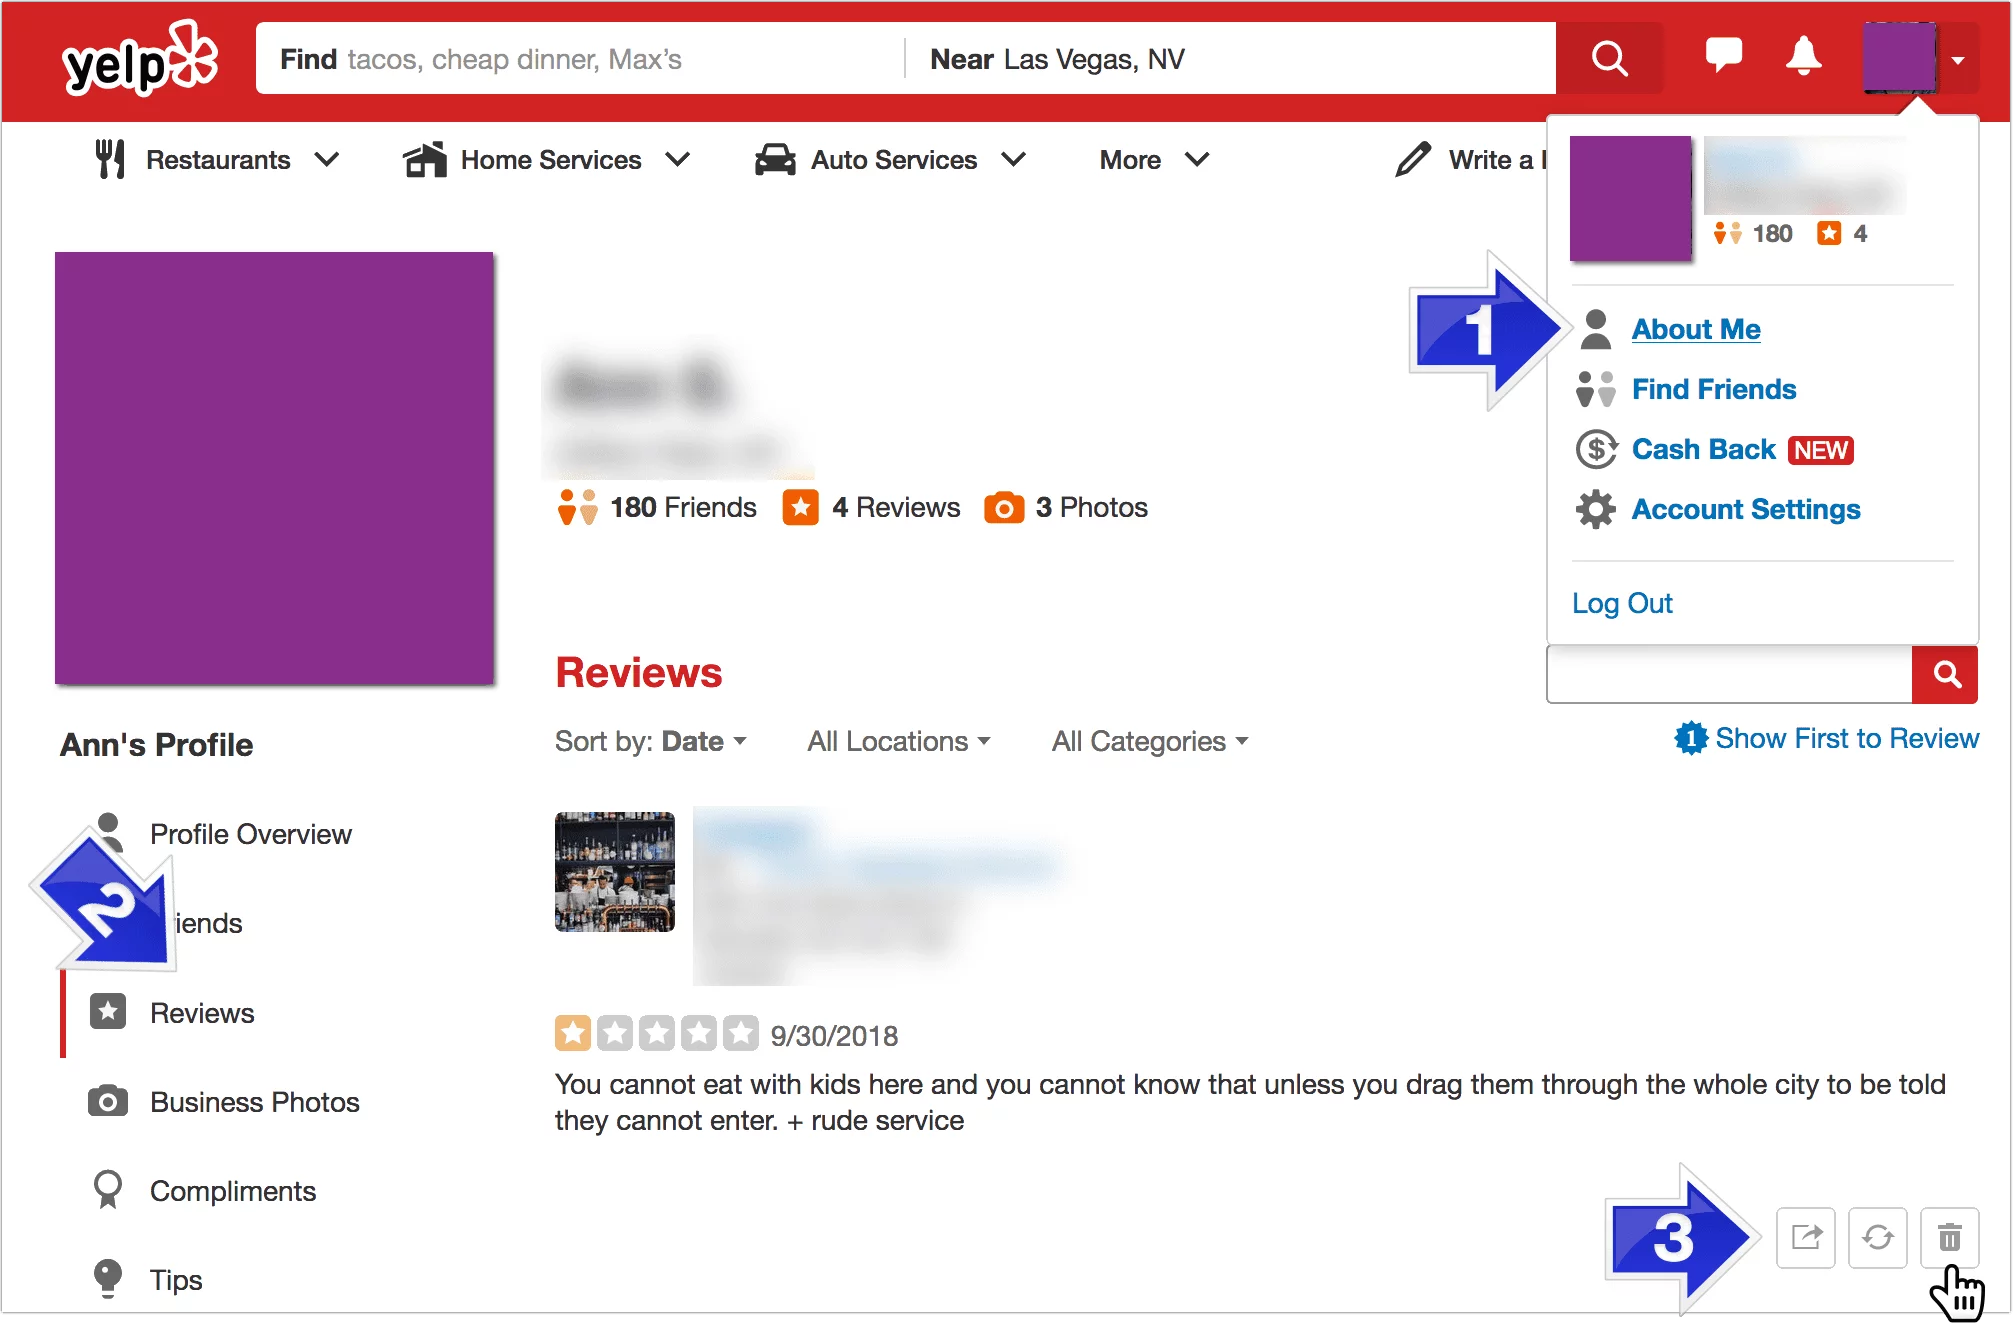
Task: Click the sidebar Reviews star icon
Action: [x=108, y=1011]
